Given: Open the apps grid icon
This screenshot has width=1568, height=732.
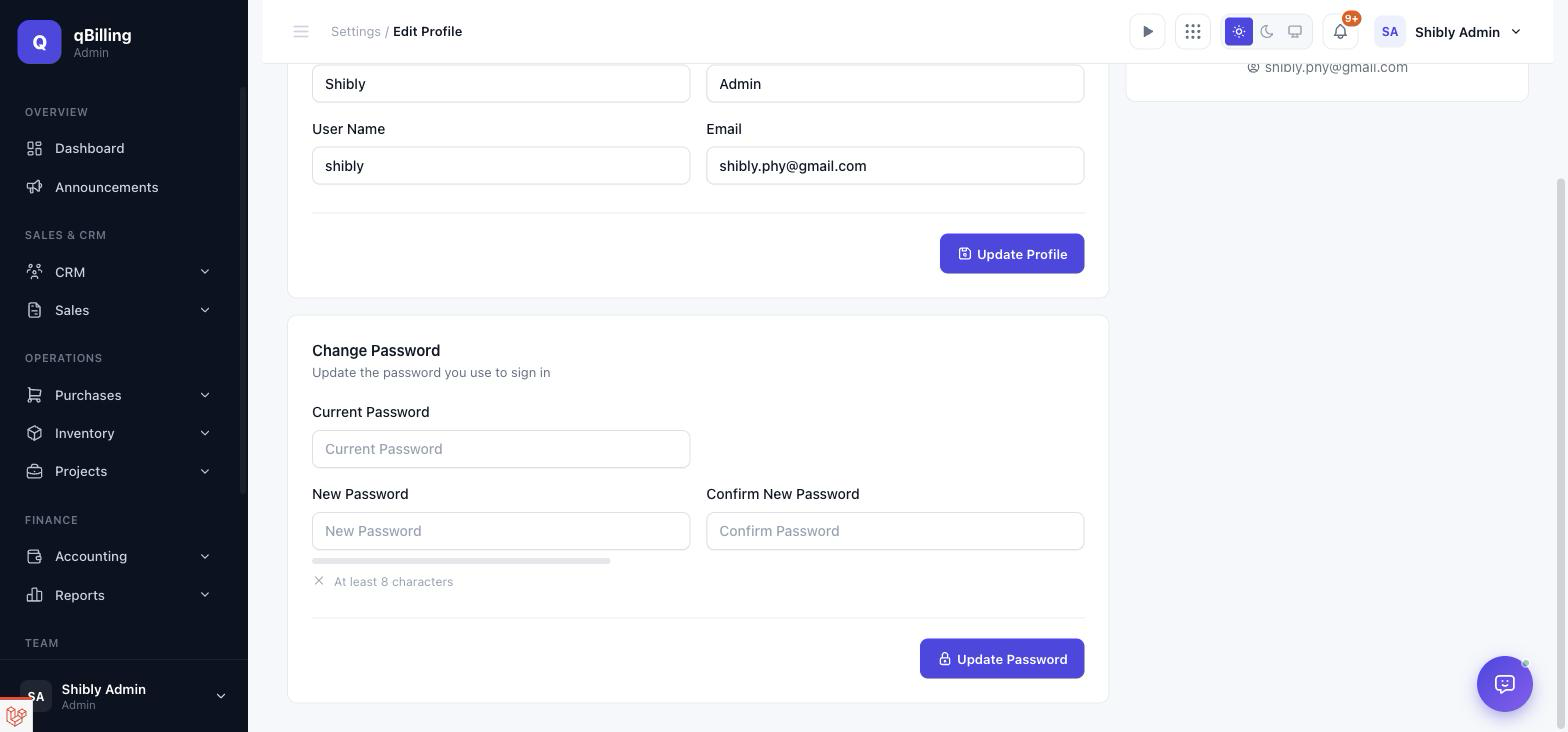Looking at the screenshot, I should 1193,32.
